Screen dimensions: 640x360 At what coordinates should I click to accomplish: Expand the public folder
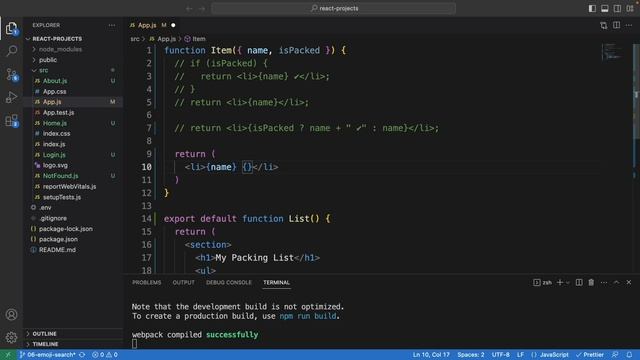click(48, 60)
